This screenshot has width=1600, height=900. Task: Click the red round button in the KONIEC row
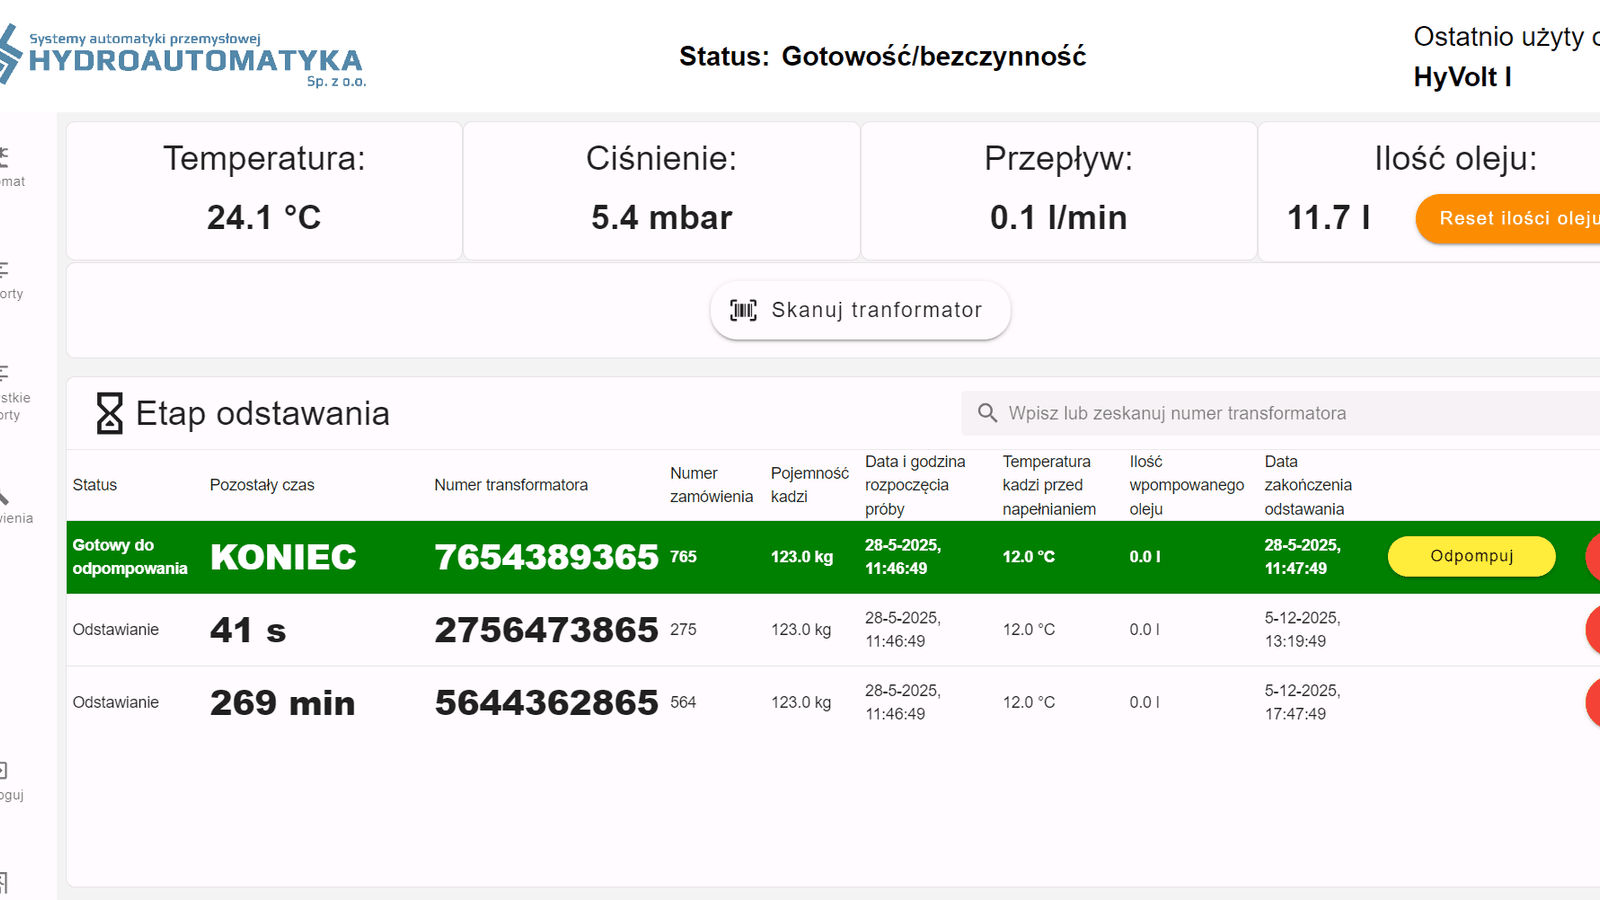click(x=1594, y=557)
